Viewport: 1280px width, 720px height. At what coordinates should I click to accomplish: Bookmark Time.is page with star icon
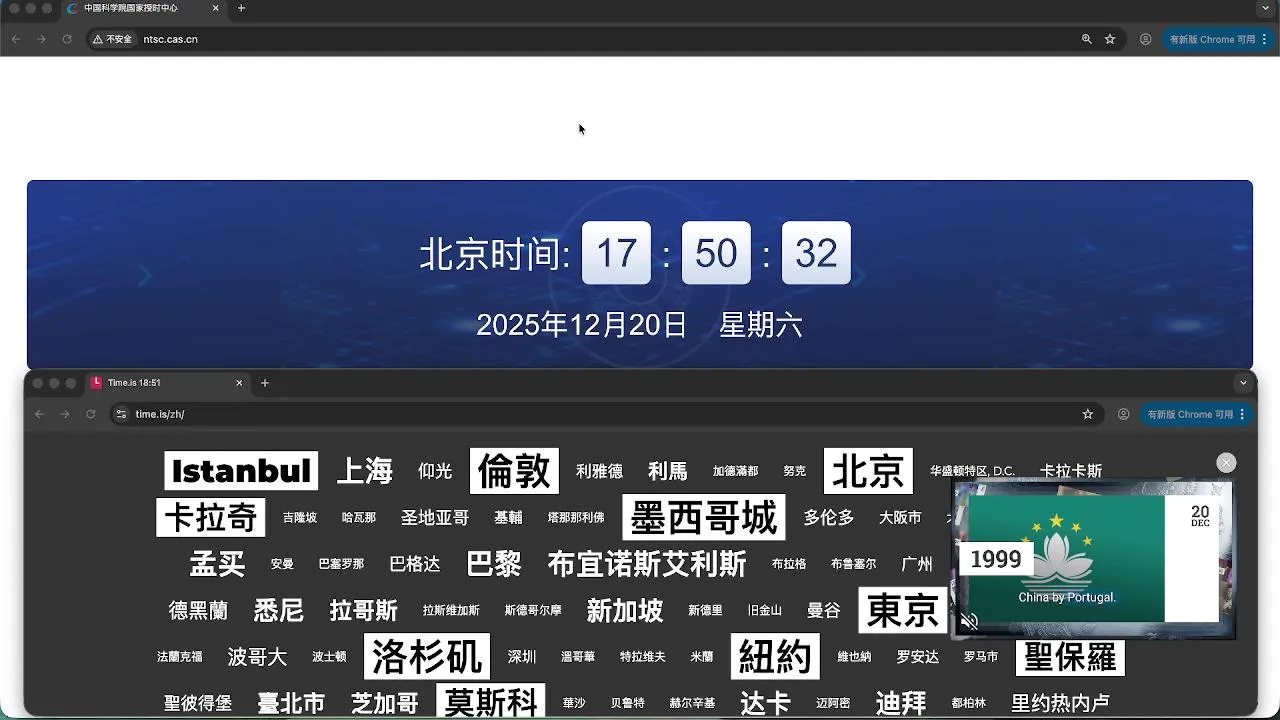[1088, 414]
